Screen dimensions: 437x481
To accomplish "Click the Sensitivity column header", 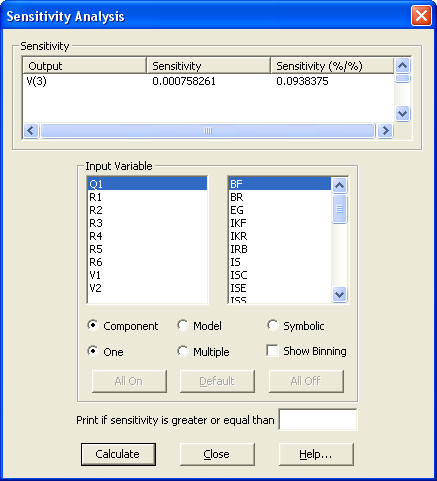I will (x=208, y=66).
